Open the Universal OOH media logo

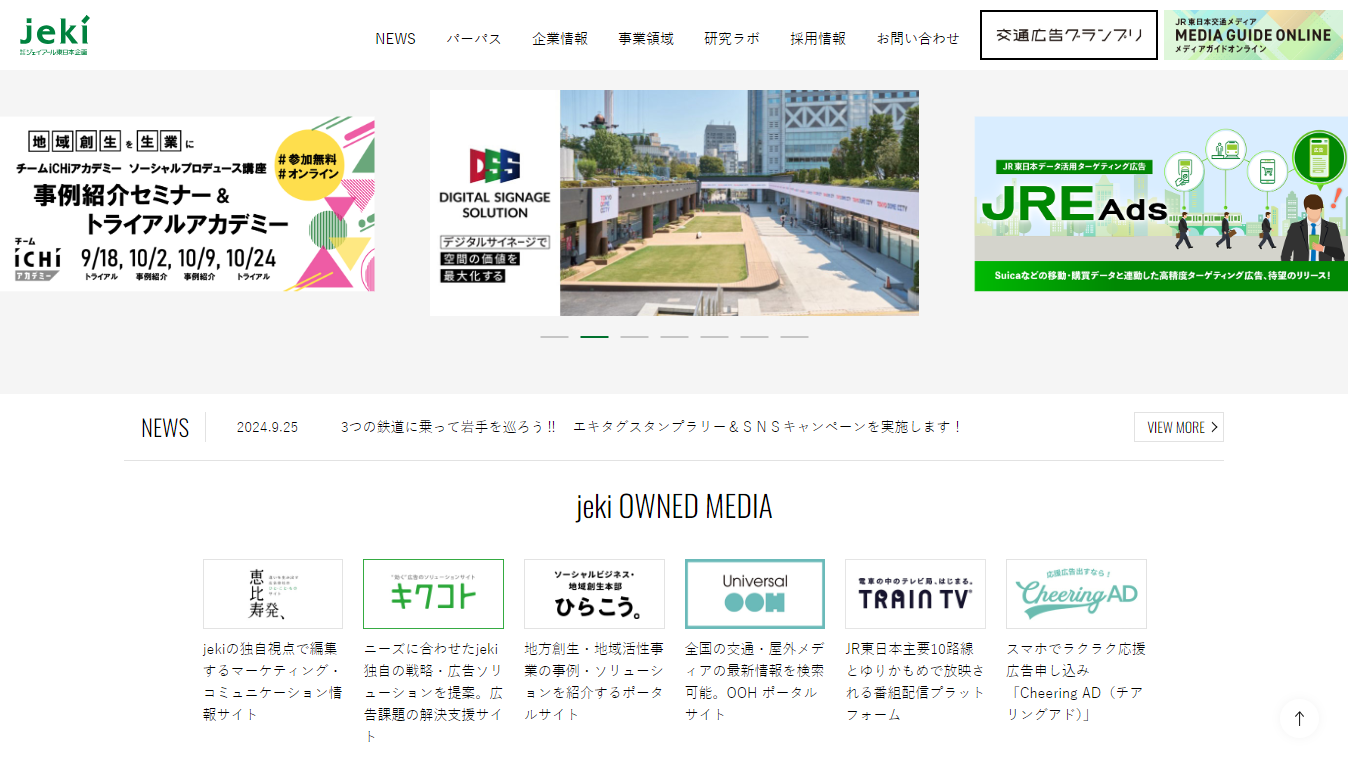tap(755, 594)
